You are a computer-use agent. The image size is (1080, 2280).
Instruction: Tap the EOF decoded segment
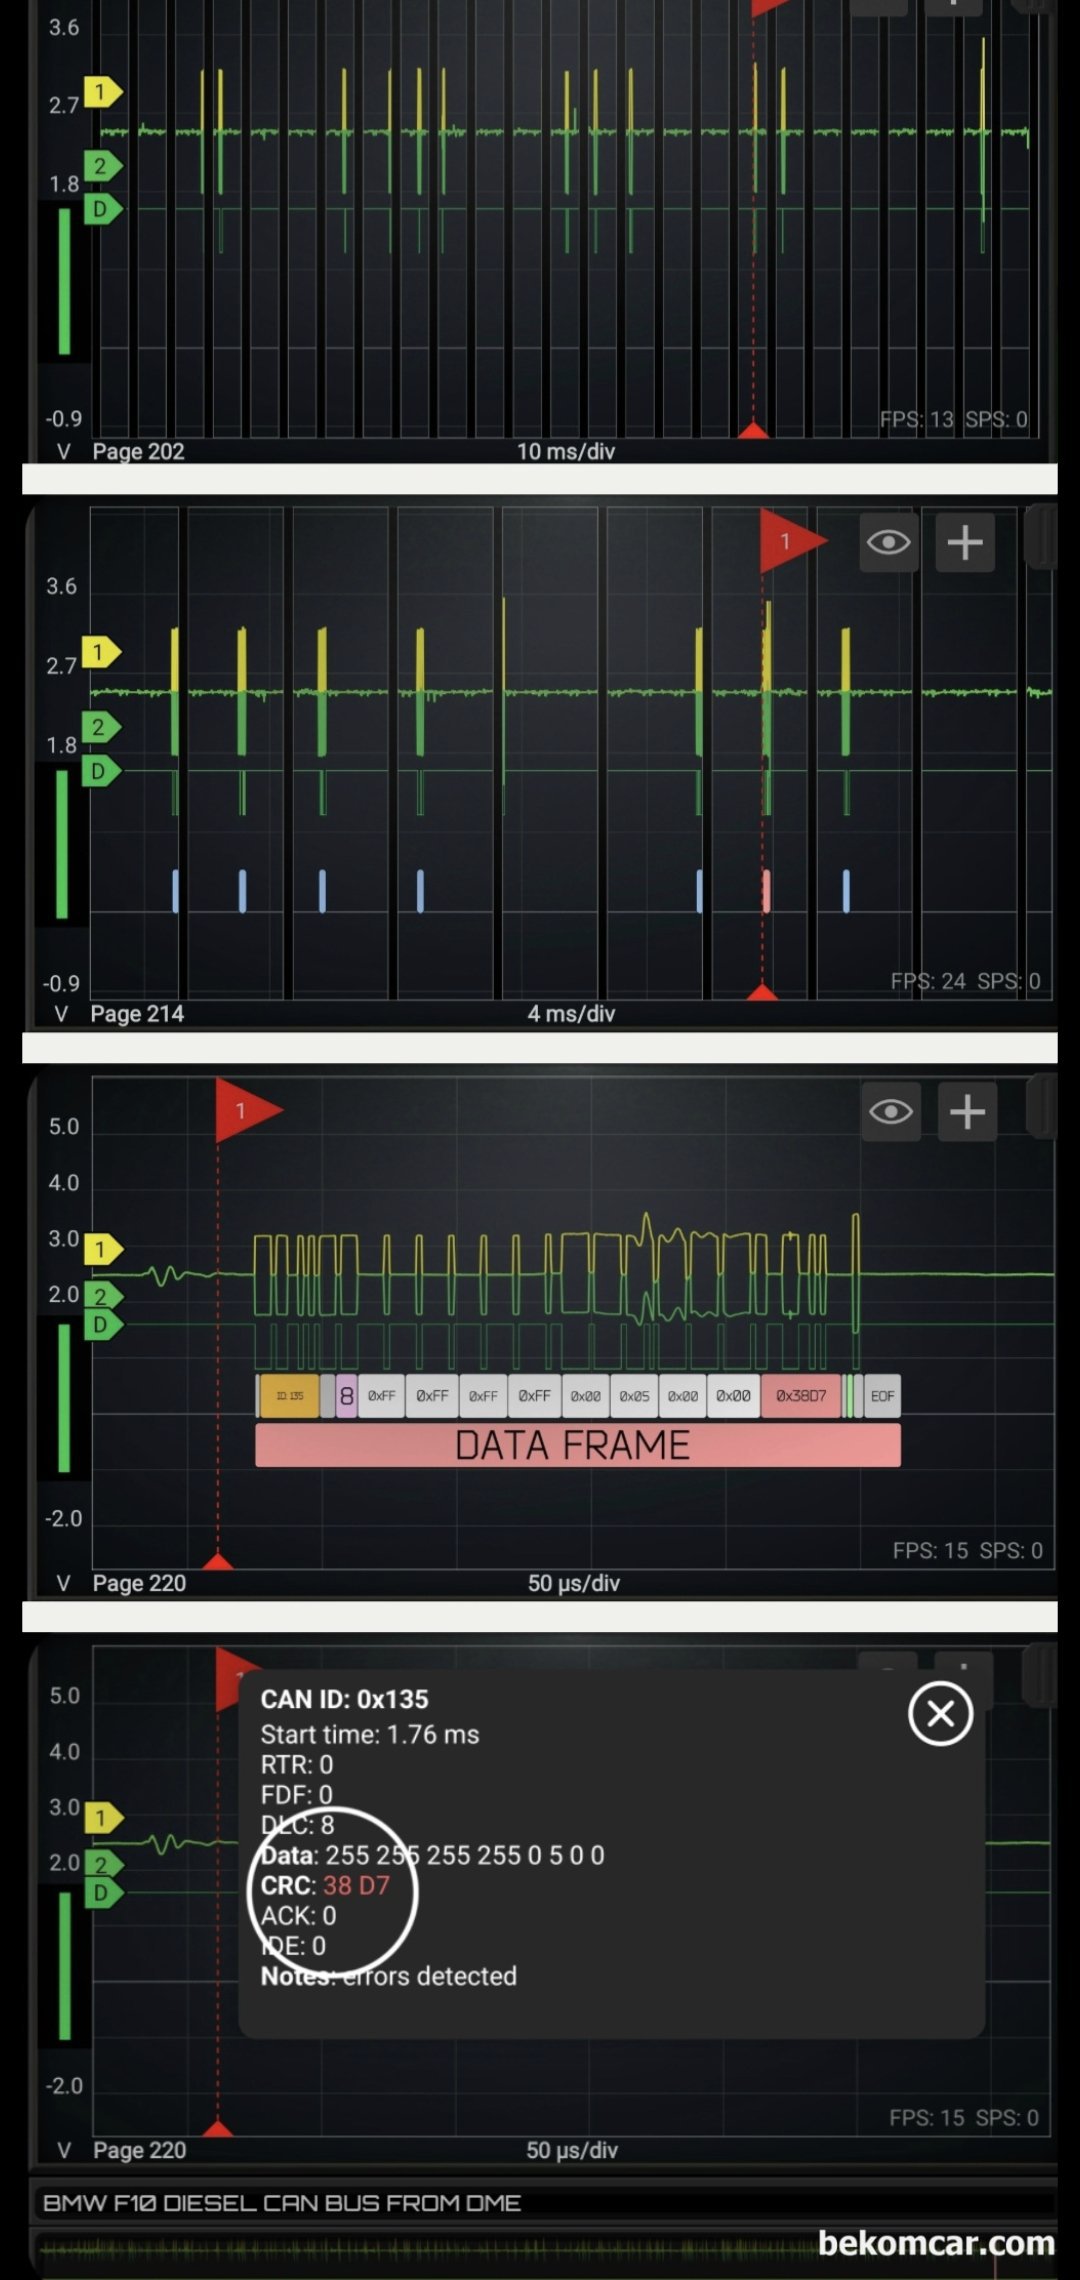[x=882, y=1396]
